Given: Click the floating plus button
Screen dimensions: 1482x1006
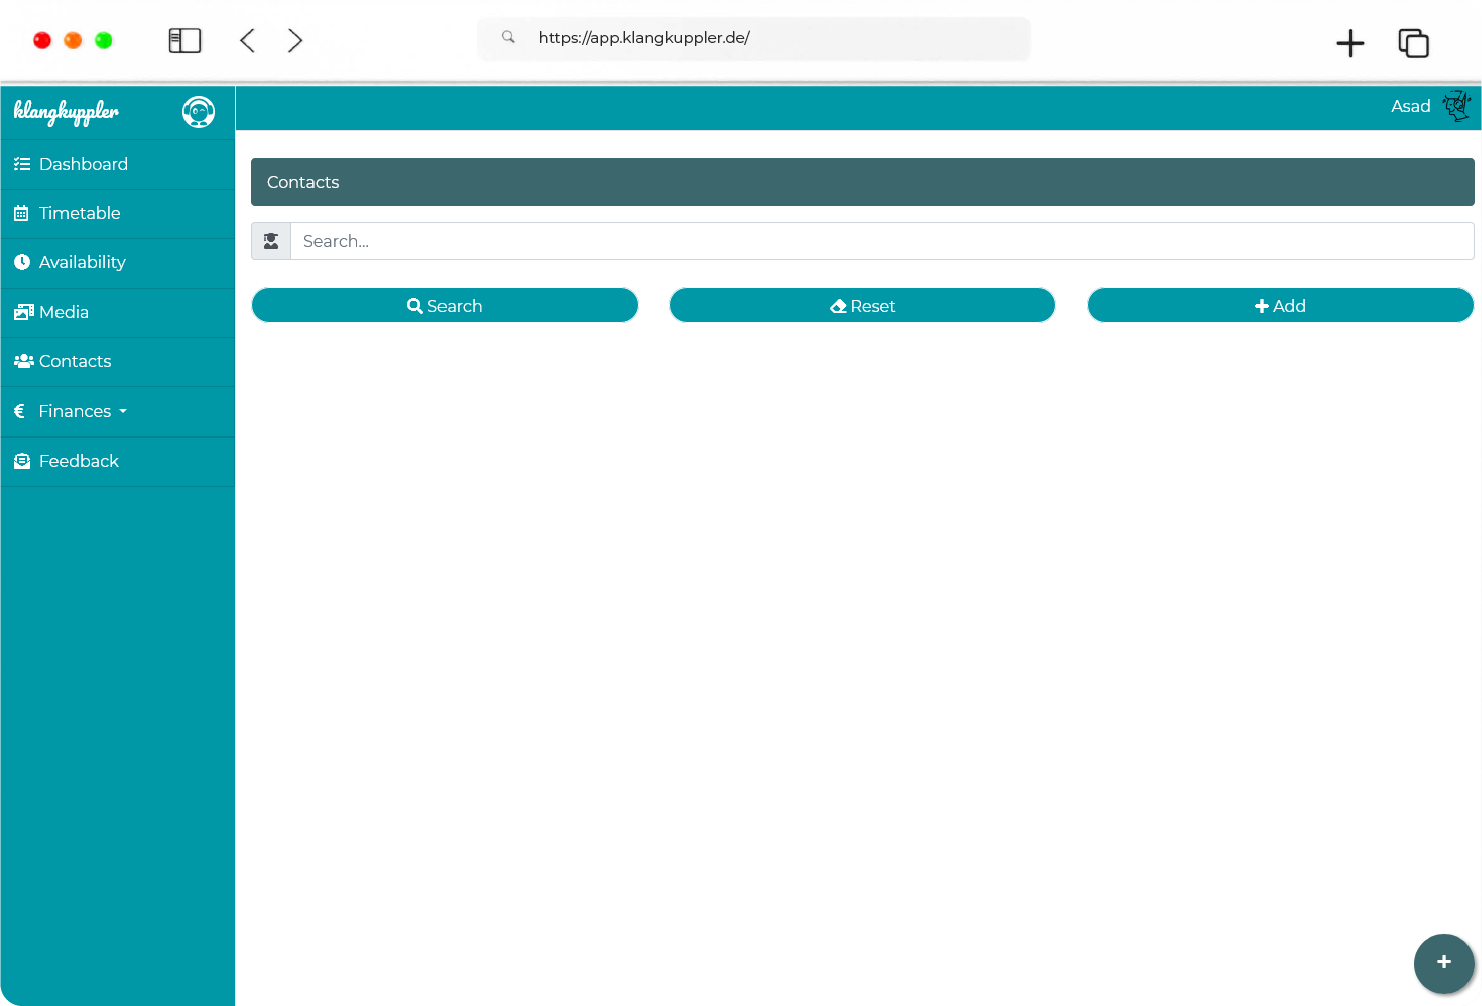Looking at the screenshot, I should 1443,962.
